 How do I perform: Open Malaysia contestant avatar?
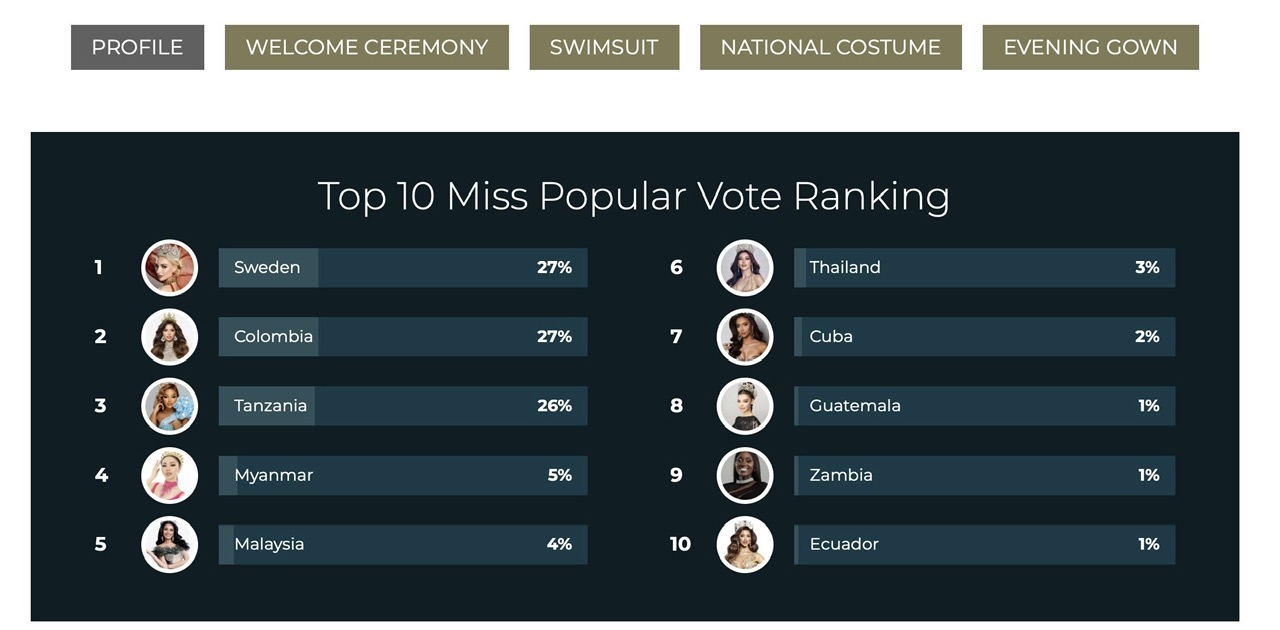click(x=169, y=544)
